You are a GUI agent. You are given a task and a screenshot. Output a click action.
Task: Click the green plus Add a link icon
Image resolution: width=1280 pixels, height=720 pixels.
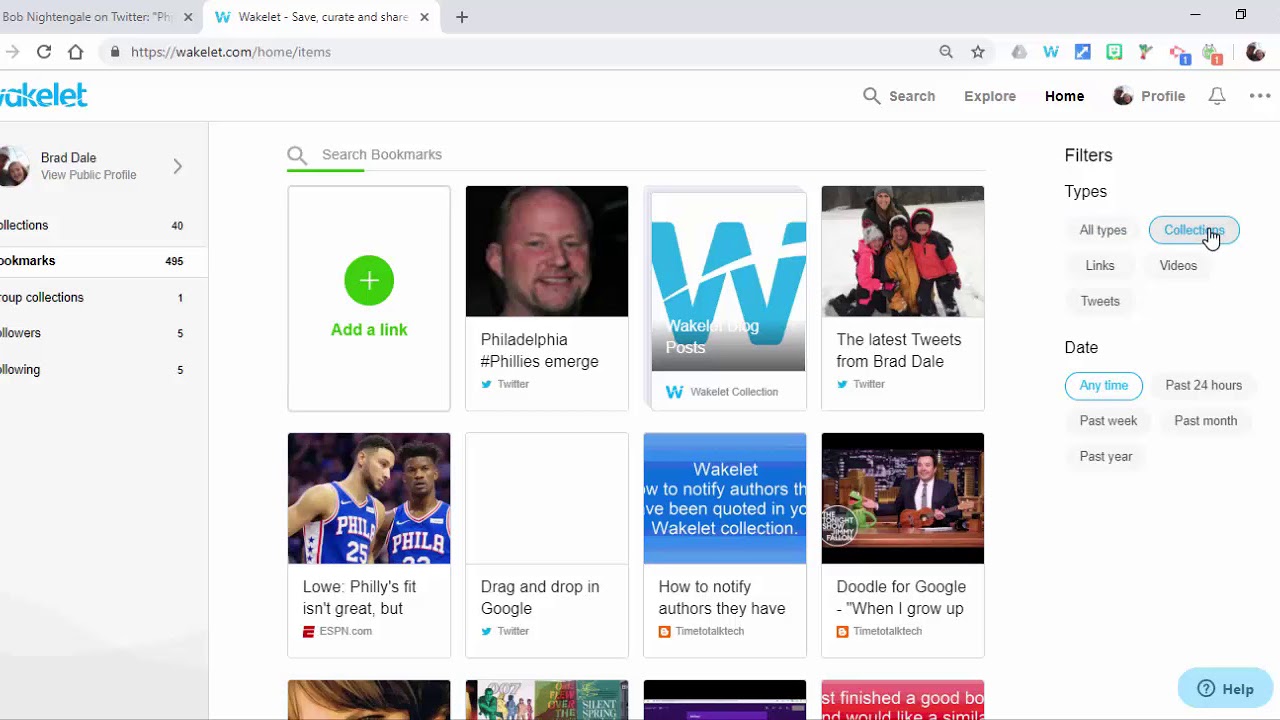pyautogui.click(x=369, y=280)
